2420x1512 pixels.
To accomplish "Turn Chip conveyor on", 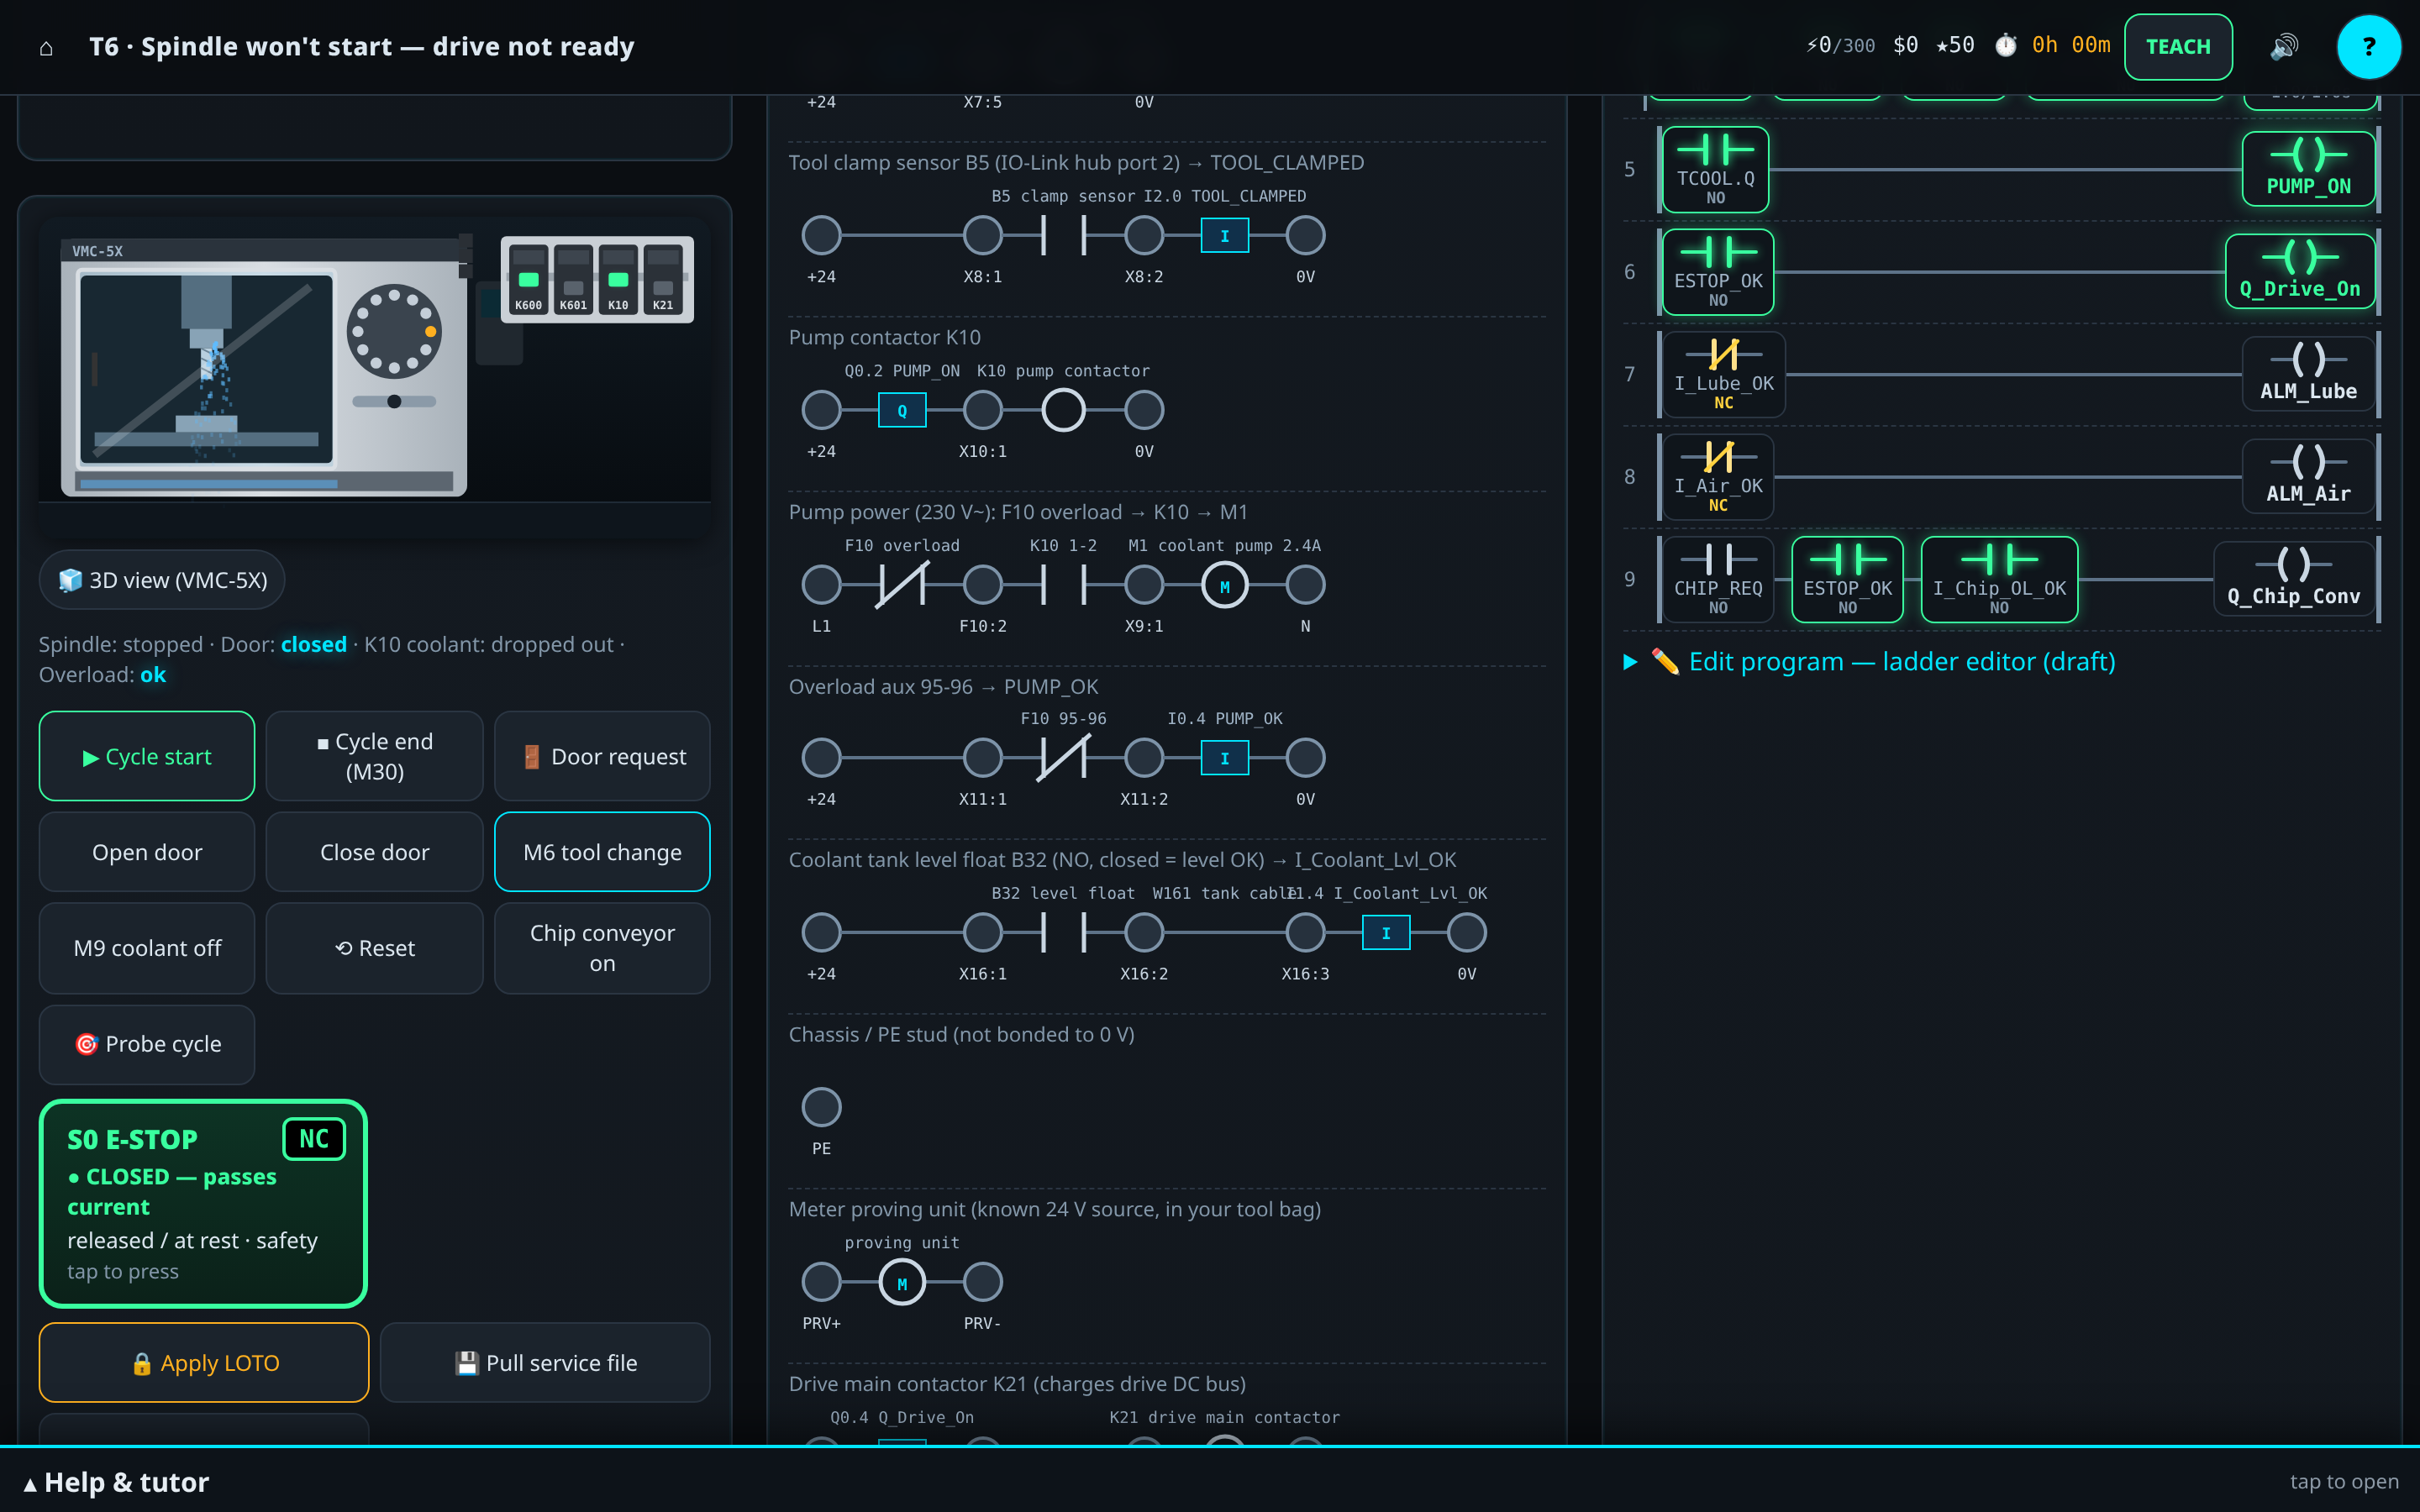I will pyautogui.click(x=602, y=948).
